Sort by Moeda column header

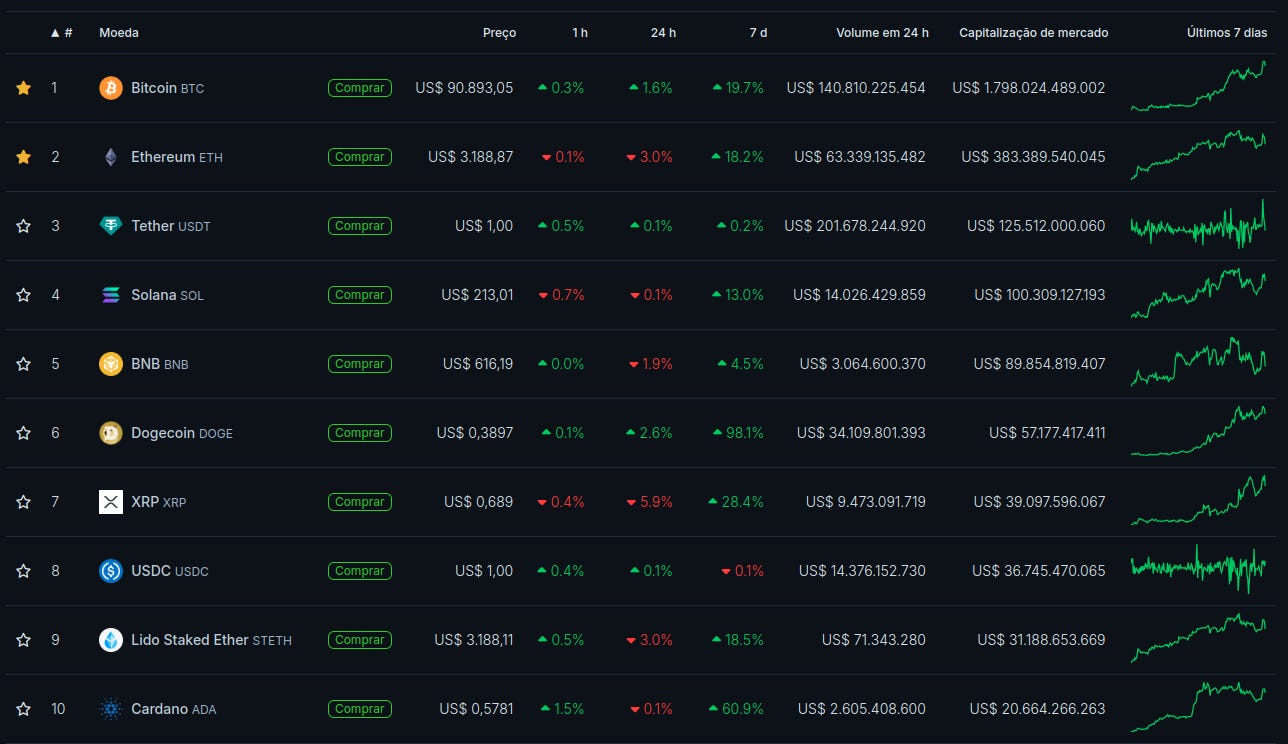[119, 33]
